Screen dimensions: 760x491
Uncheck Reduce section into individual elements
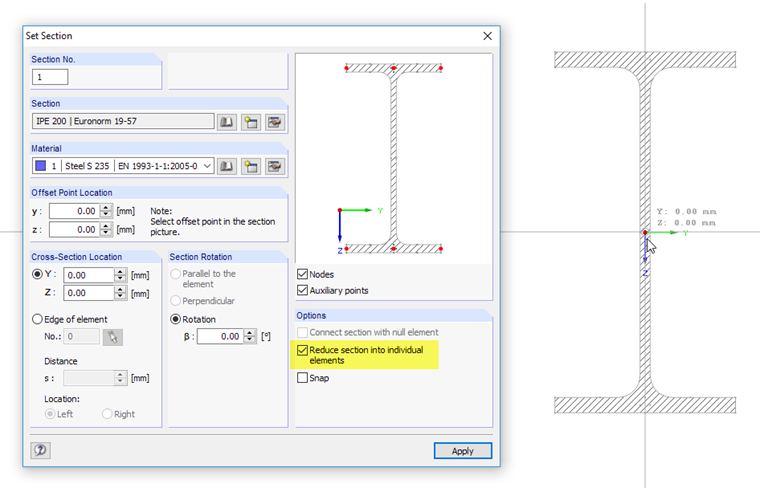[x=302, y=350]
